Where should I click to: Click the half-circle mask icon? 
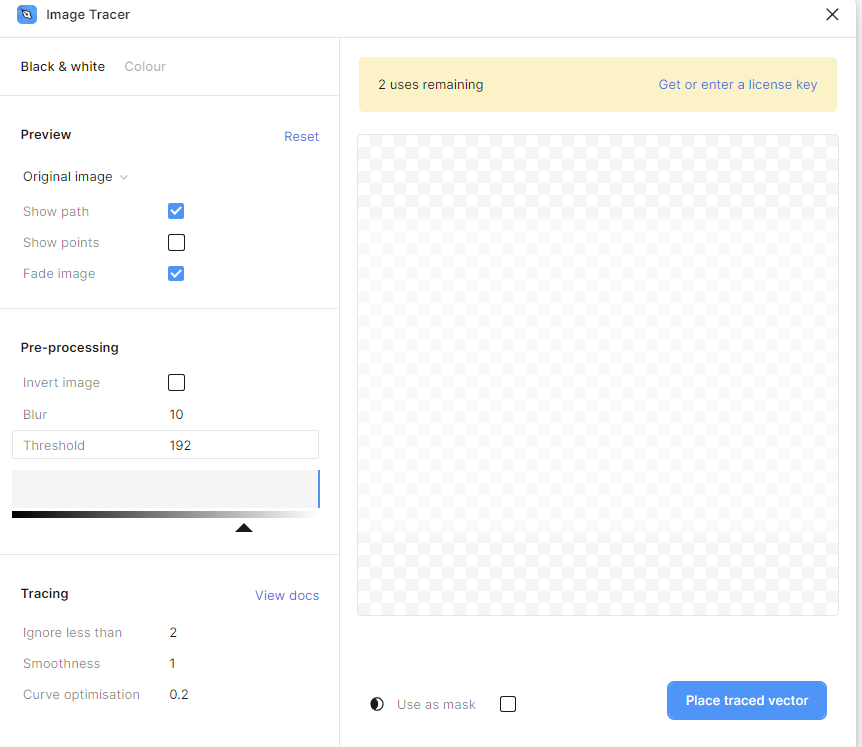(377, 704)
